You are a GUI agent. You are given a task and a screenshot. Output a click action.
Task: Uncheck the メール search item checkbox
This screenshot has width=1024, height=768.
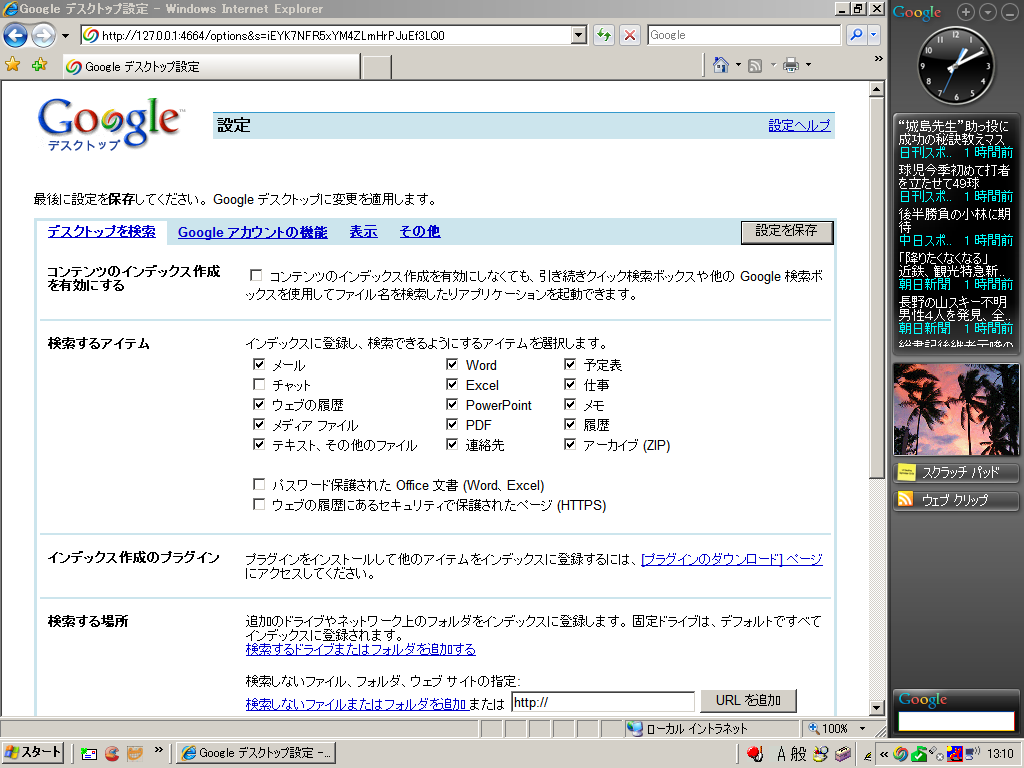[x=259, y=364]
